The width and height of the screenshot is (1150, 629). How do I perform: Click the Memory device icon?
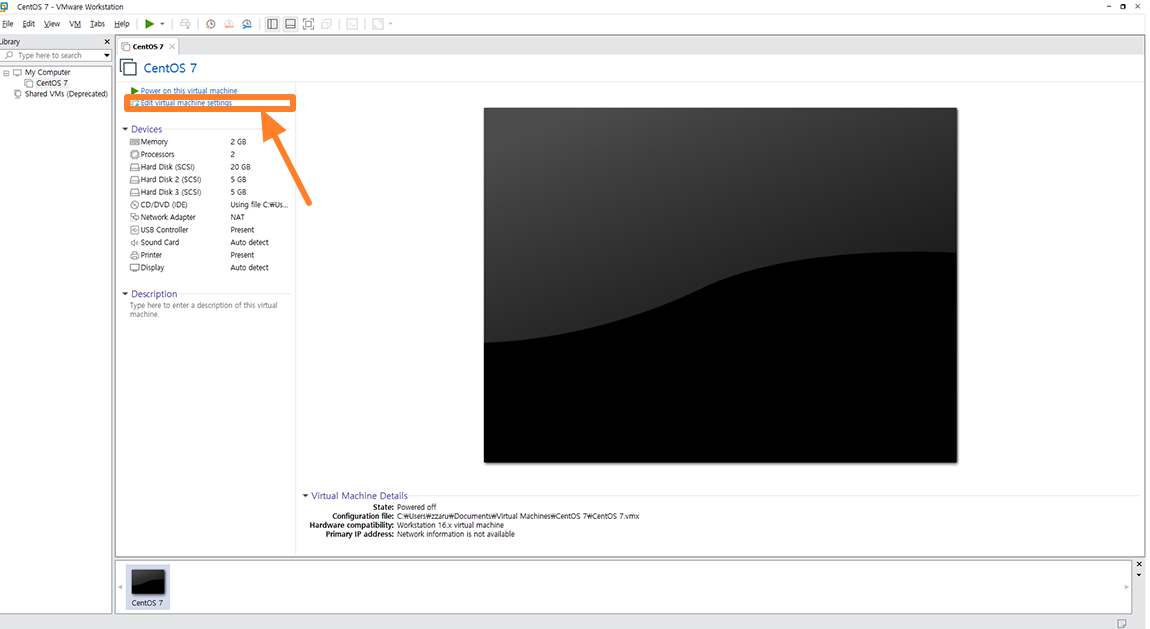pyautogui.click(x=134, y=142)
